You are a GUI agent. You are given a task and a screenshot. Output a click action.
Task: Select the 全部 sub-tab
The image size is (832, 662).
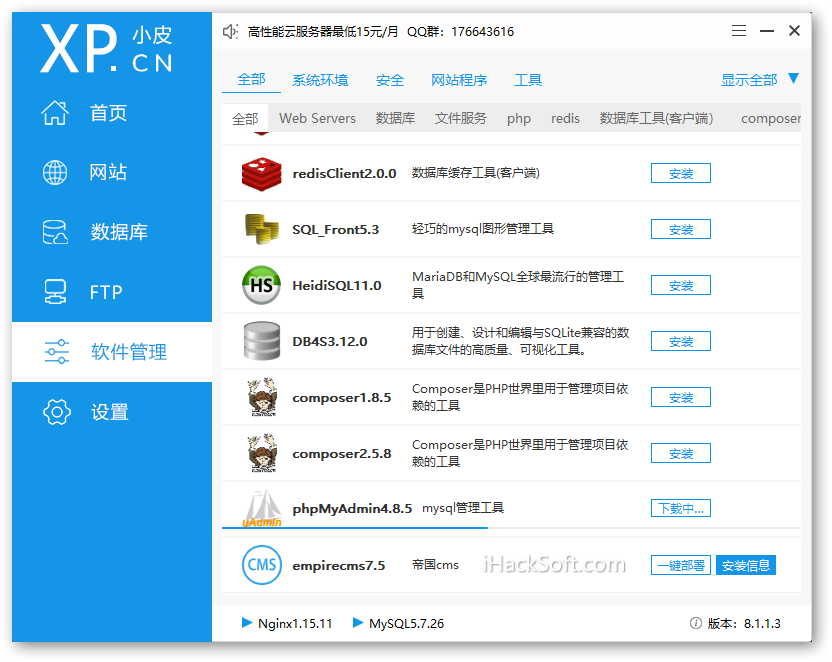coord(245,118)
